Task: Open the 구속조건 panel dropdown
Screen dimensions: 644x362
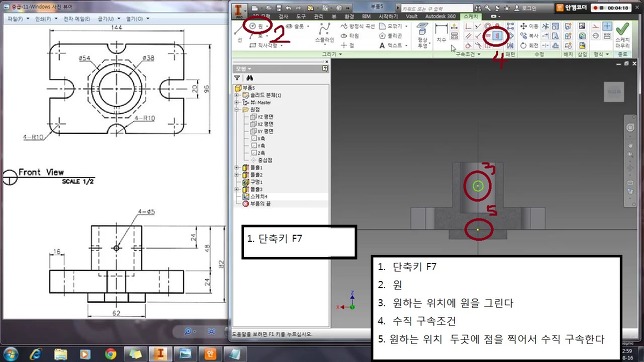Action: click(x=468, y=54)
